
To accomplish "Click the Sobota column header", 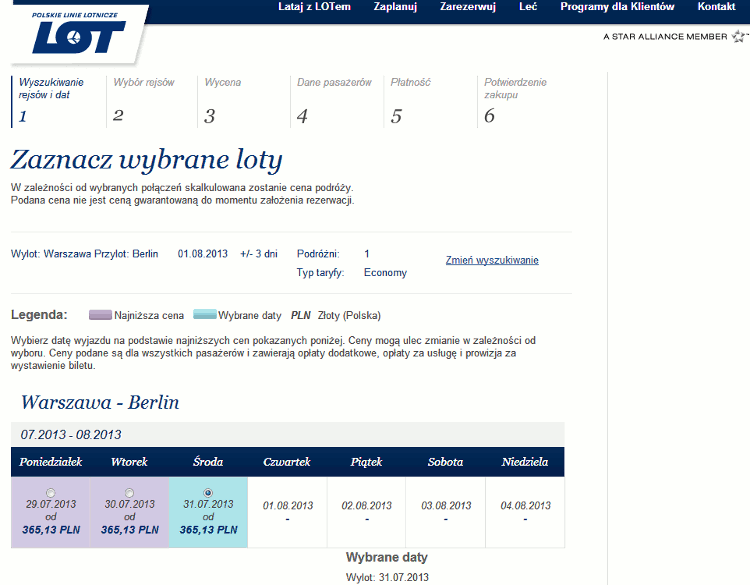I will [445, 462].
